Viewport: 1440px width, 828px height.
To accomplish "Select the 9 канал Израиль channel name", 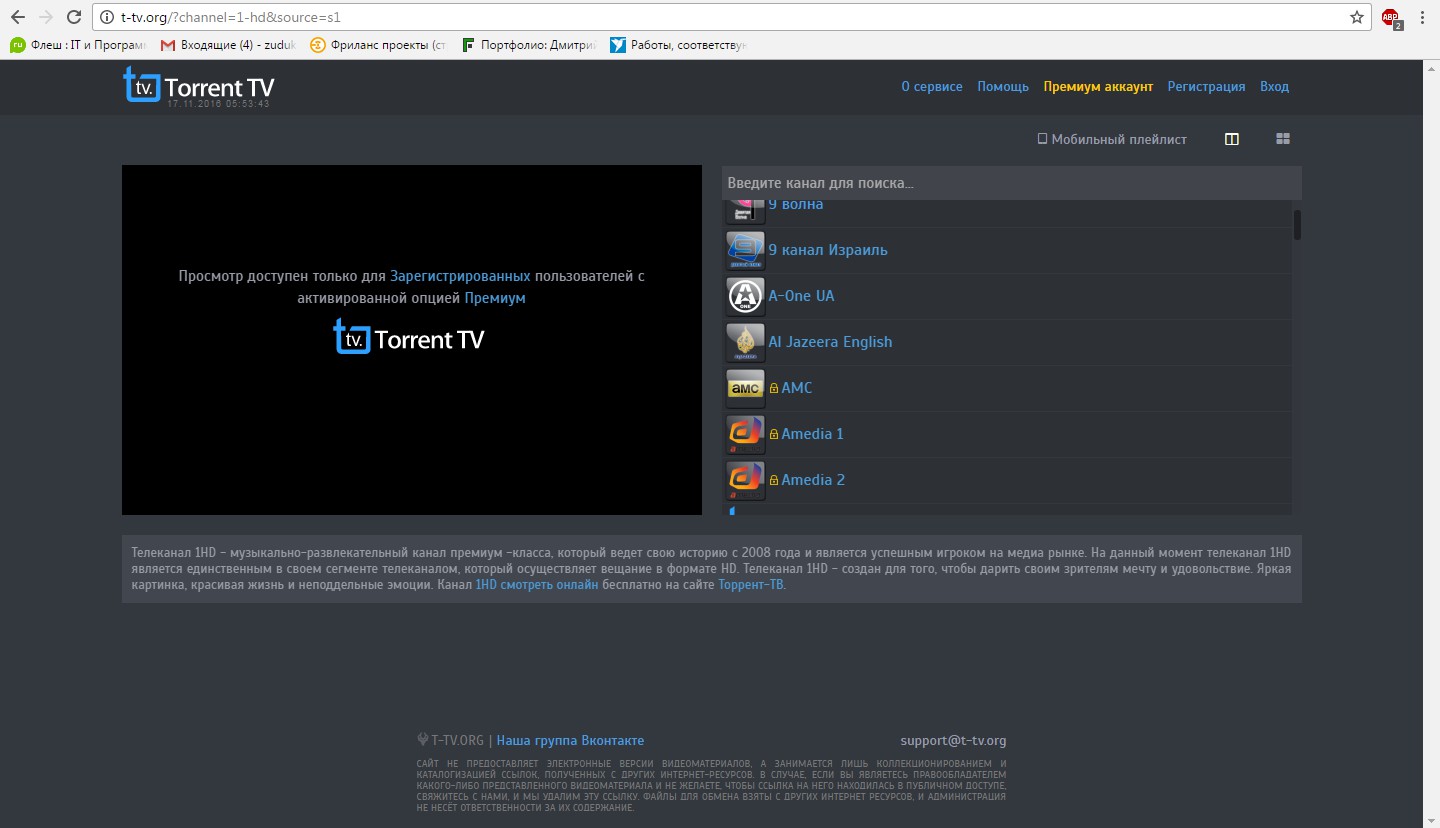I will click(828, 250).
